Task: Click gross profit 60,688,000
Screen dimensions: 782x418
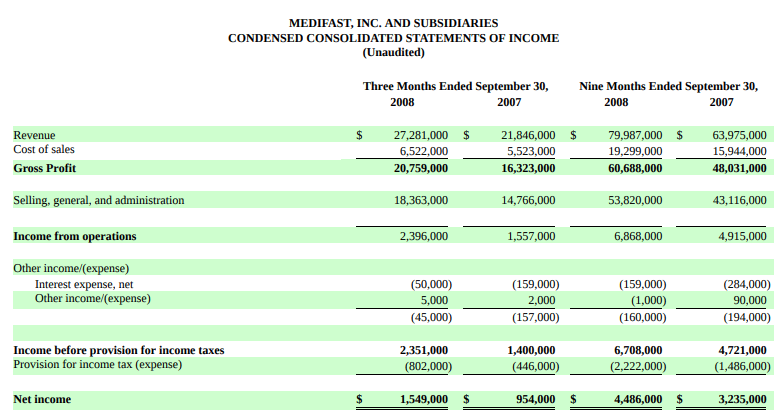Action: click(x=635, y=168)
